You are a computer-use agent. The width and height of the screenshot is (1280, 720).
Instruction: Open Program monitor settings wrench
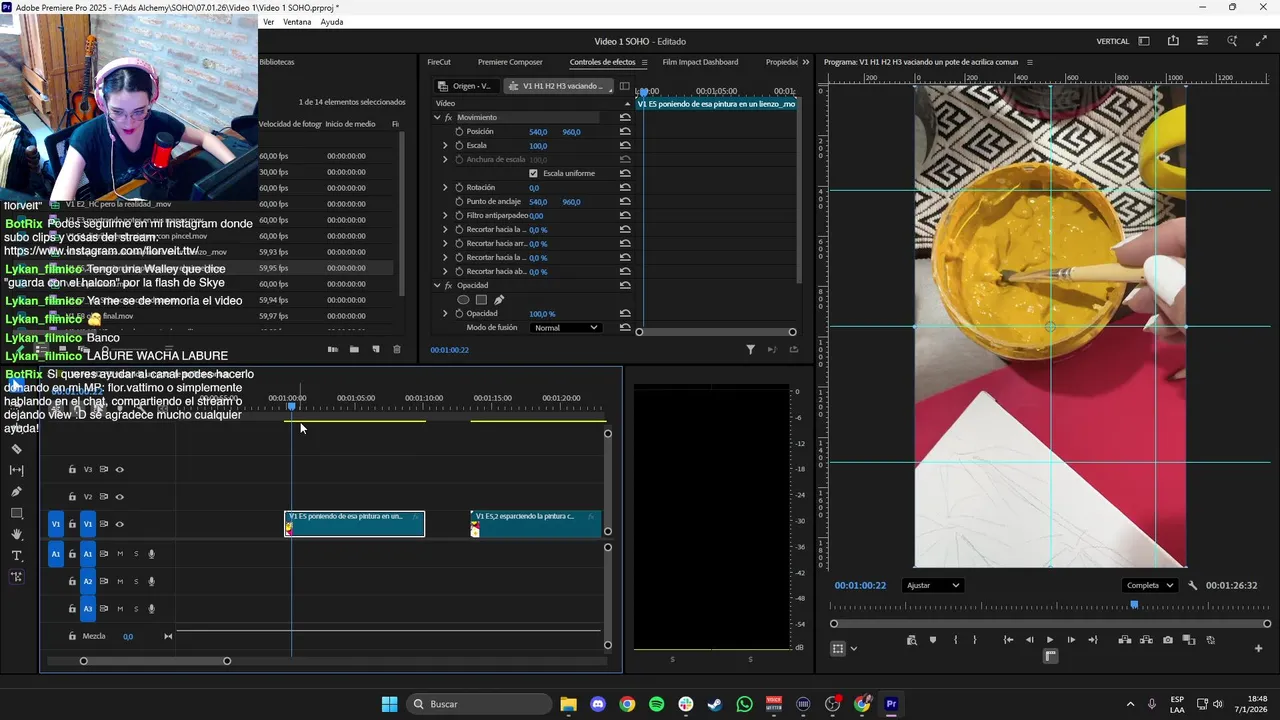point(1192,585)
